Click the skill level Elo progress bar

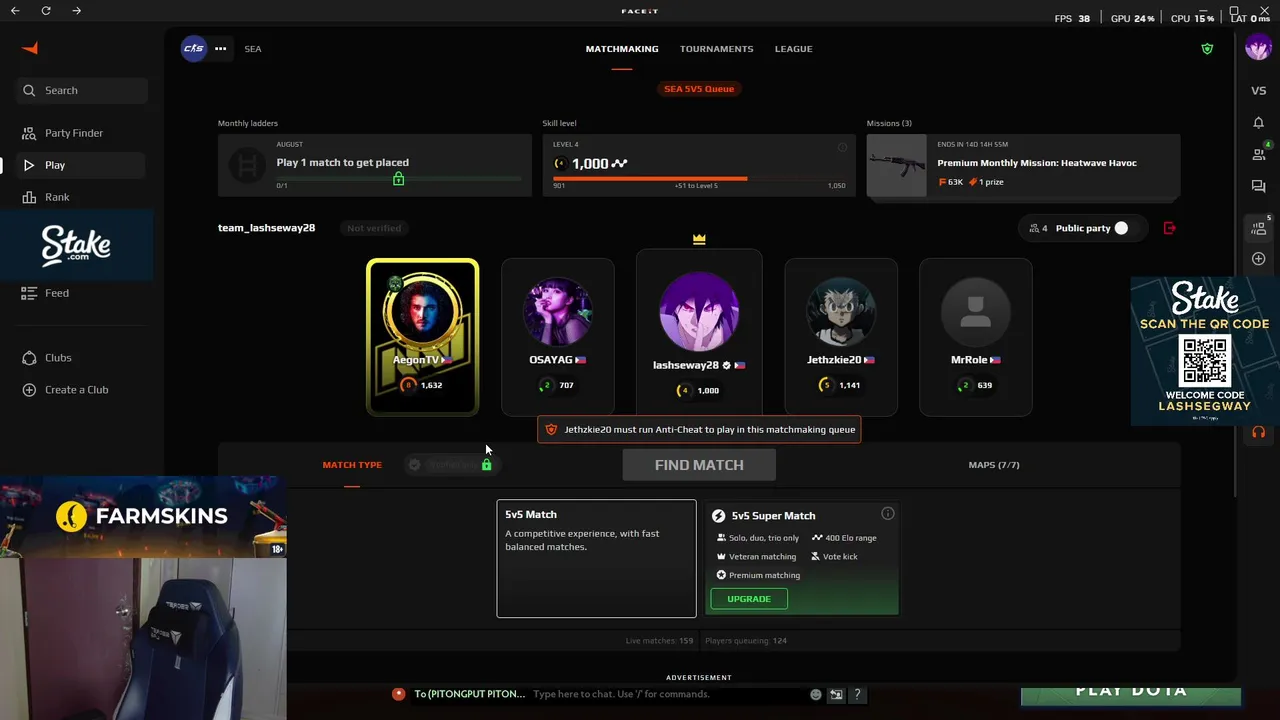coord(699,179)
